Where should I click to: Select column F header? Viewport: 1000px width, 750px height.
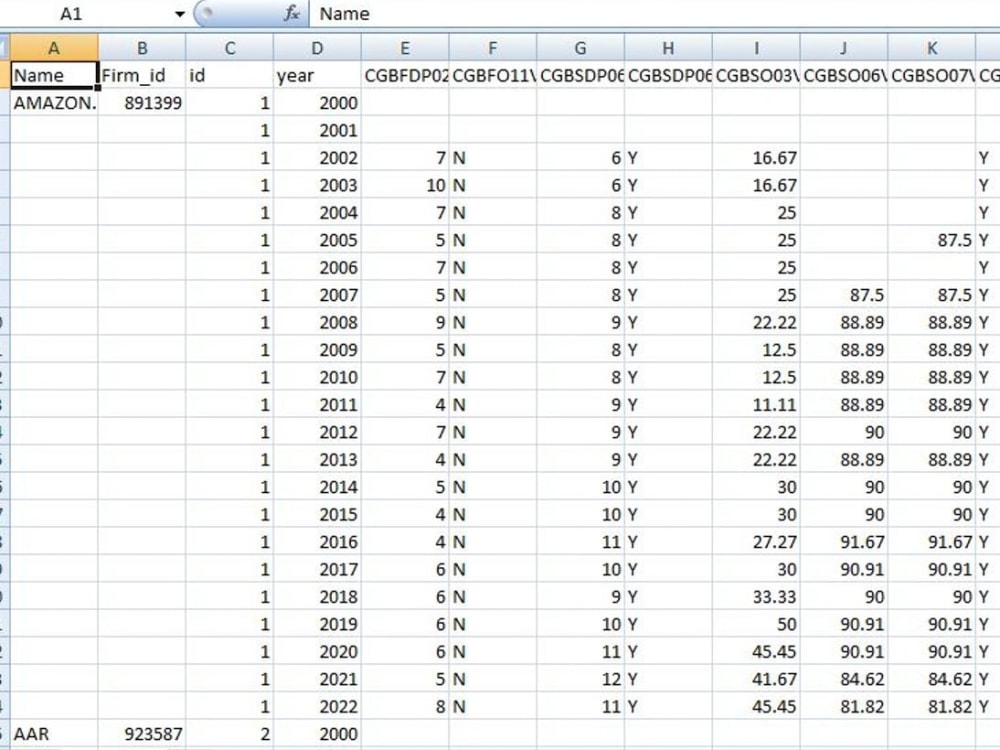[493, 48]
